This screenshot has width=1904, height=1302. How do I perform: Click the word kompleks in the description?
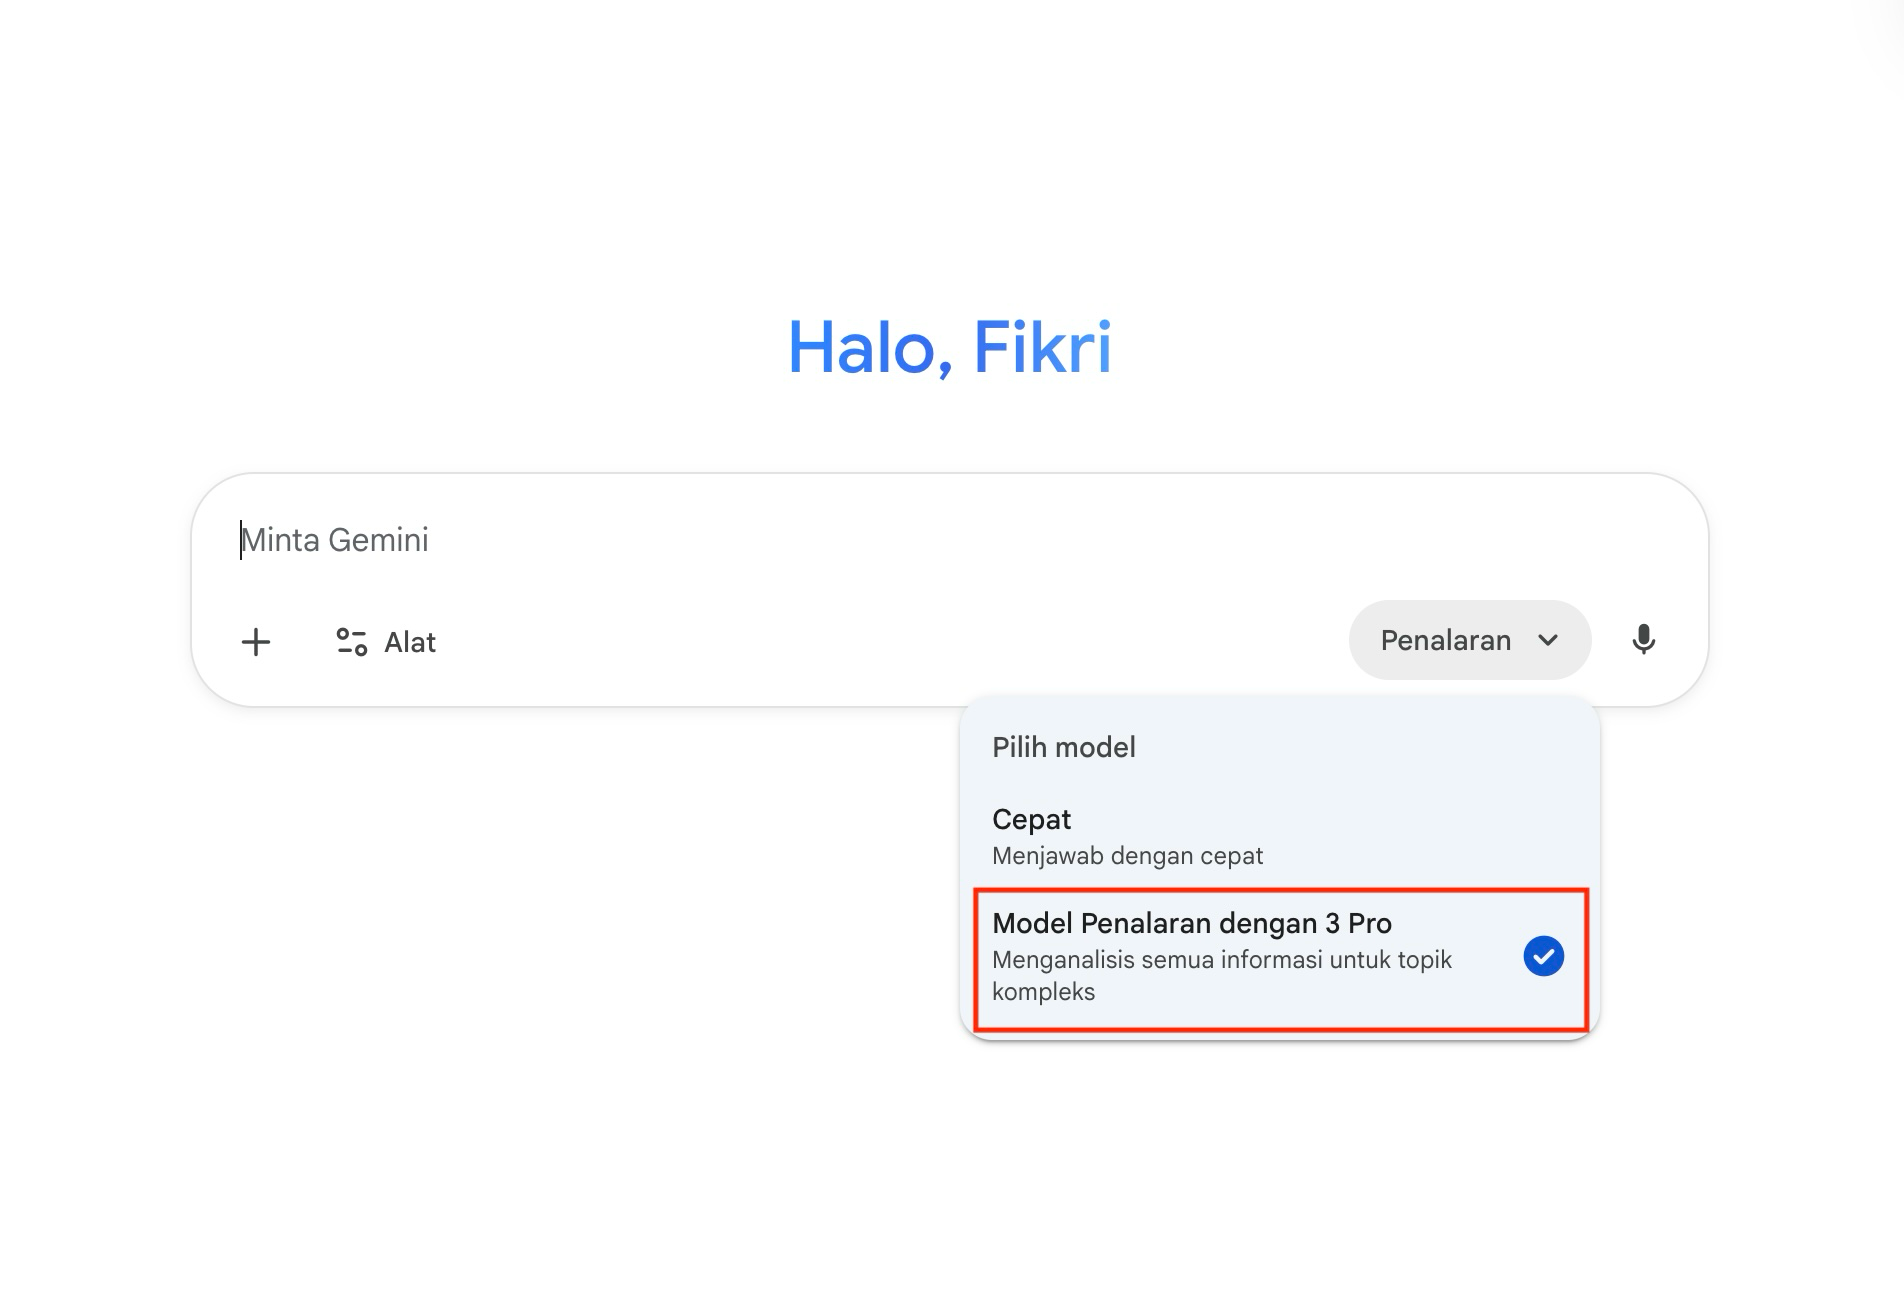pyautogui.click(x=1043, y=992)
